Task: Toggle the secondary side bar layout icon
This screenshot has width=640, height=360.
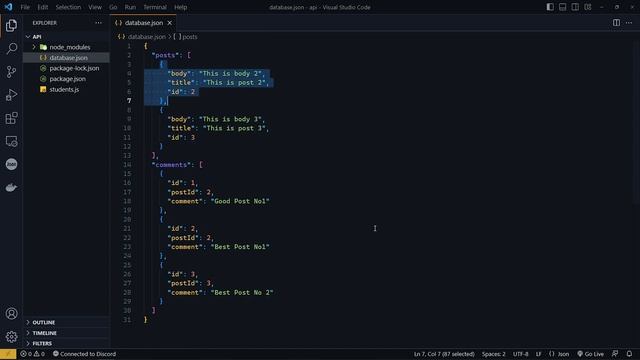Action: (575, 7)
